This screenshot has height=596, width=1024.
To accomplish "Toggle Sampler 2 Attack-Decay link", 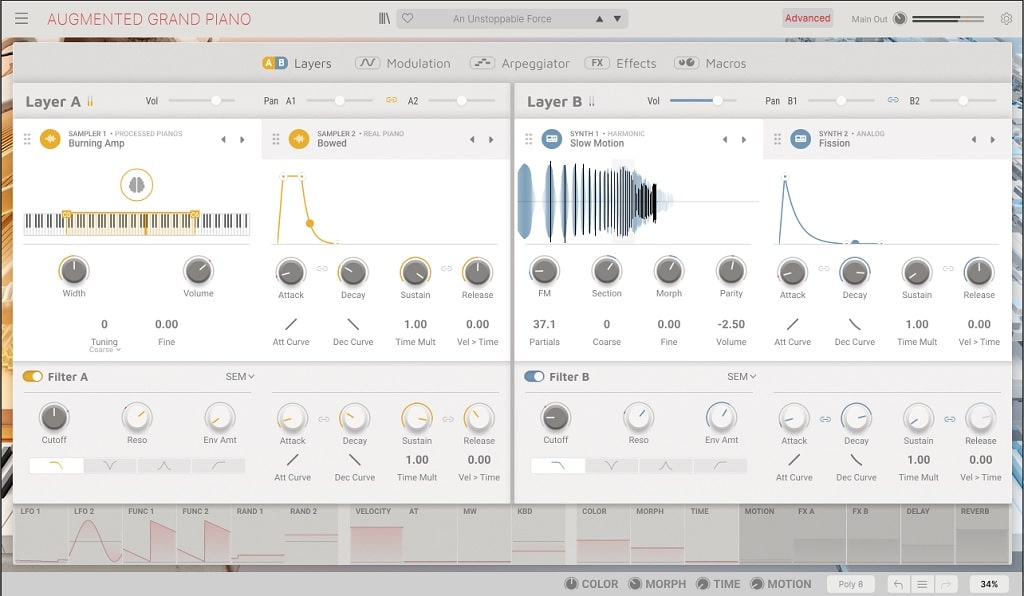I will click(322, 268).
